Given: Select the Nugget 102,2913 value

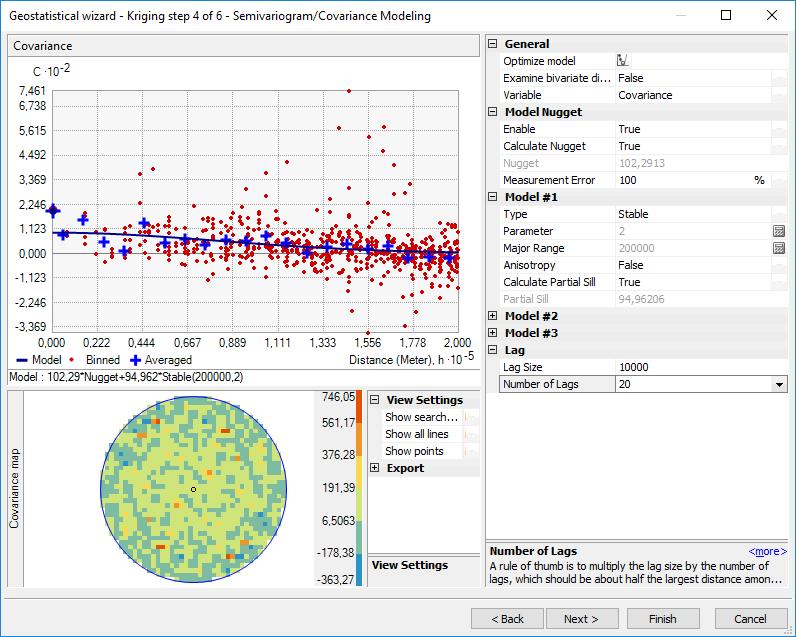Looking at the screenshot, I should (642, 163).
